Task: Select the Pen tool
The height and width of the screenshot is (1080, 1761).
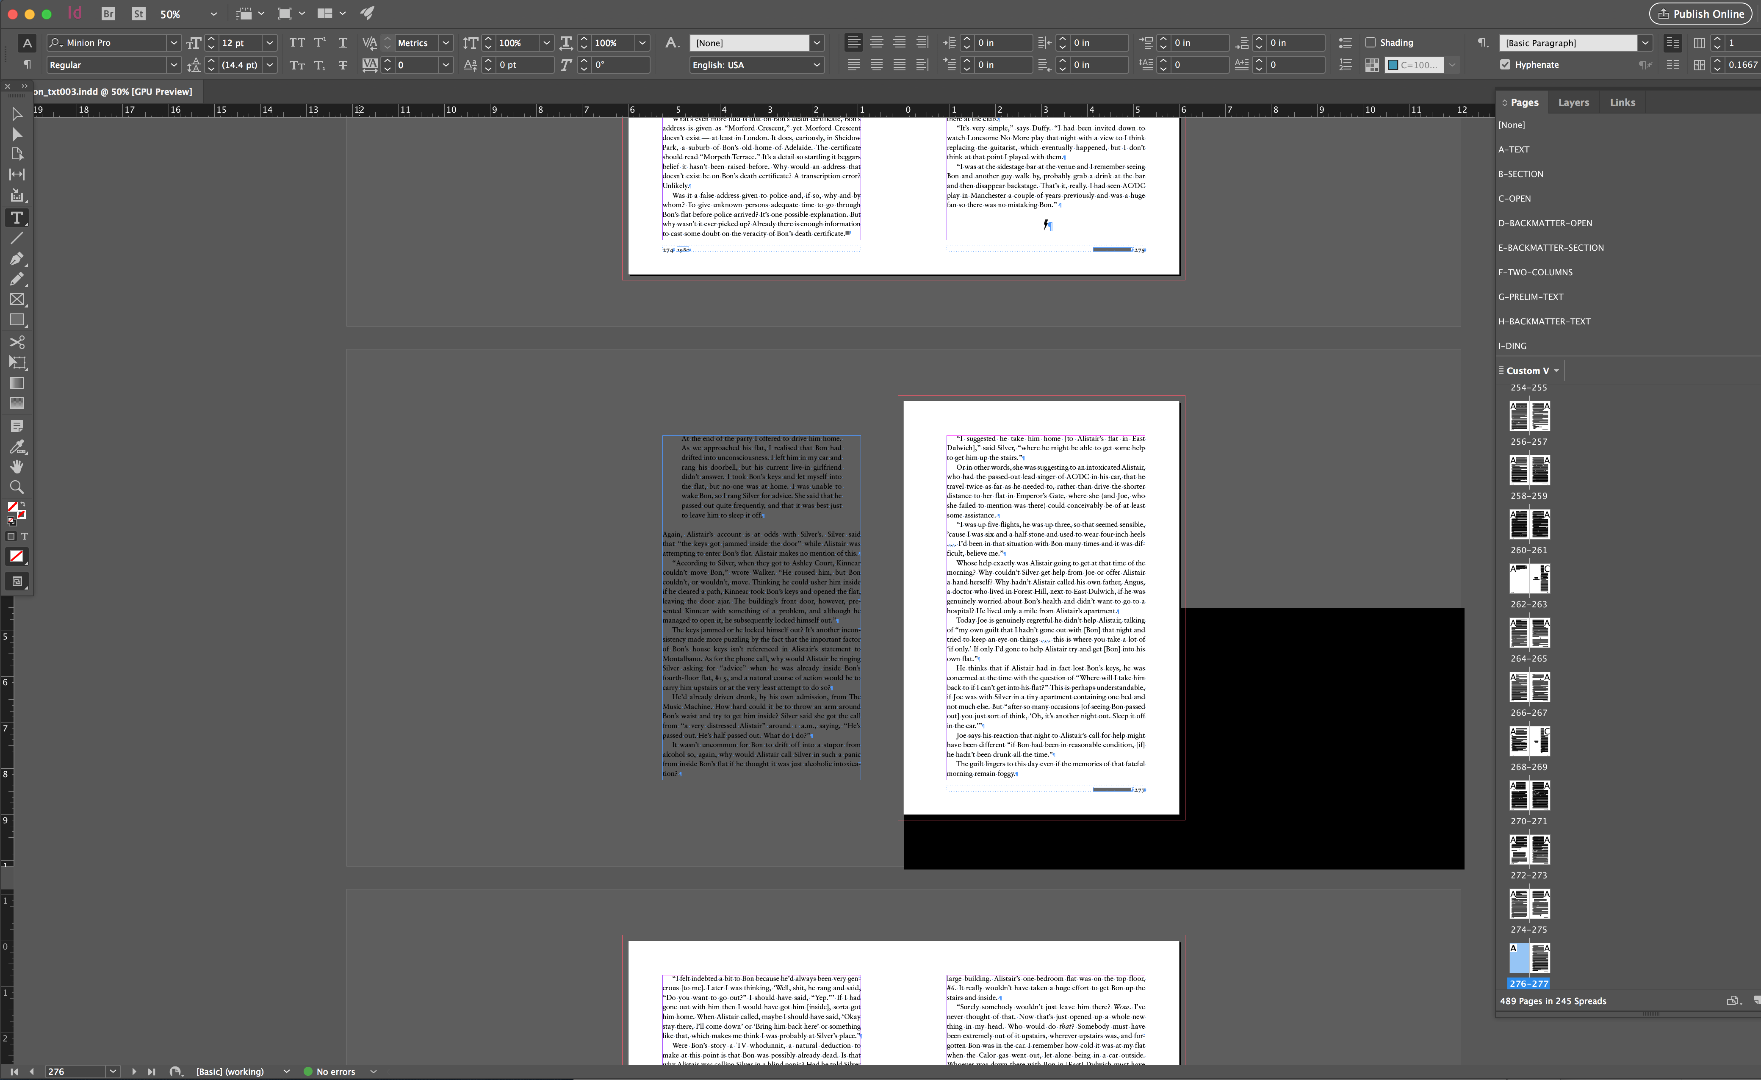Action: [17, 259]
